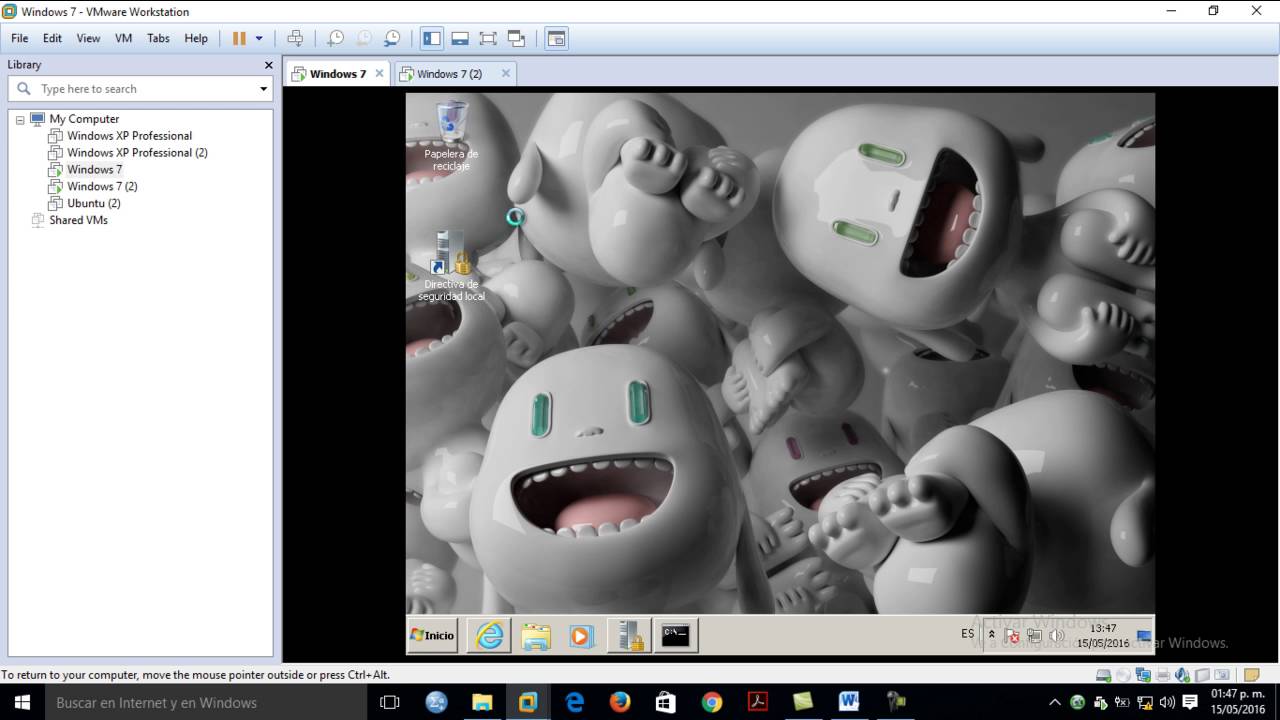The width and height of the screenshot is (1280, 720).
Task: Take a snapshot of this virtual machine
Action: tap(336, 38)
